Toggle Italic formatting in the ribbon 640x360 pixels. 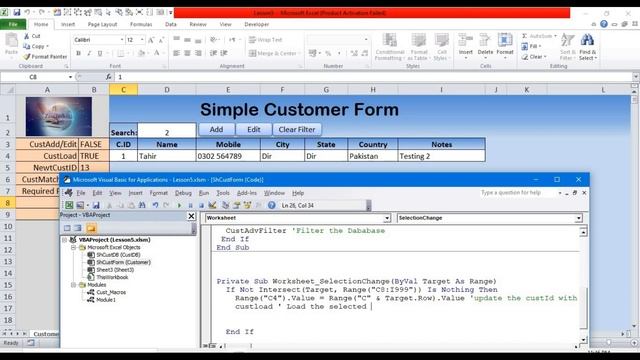(89, 53)
